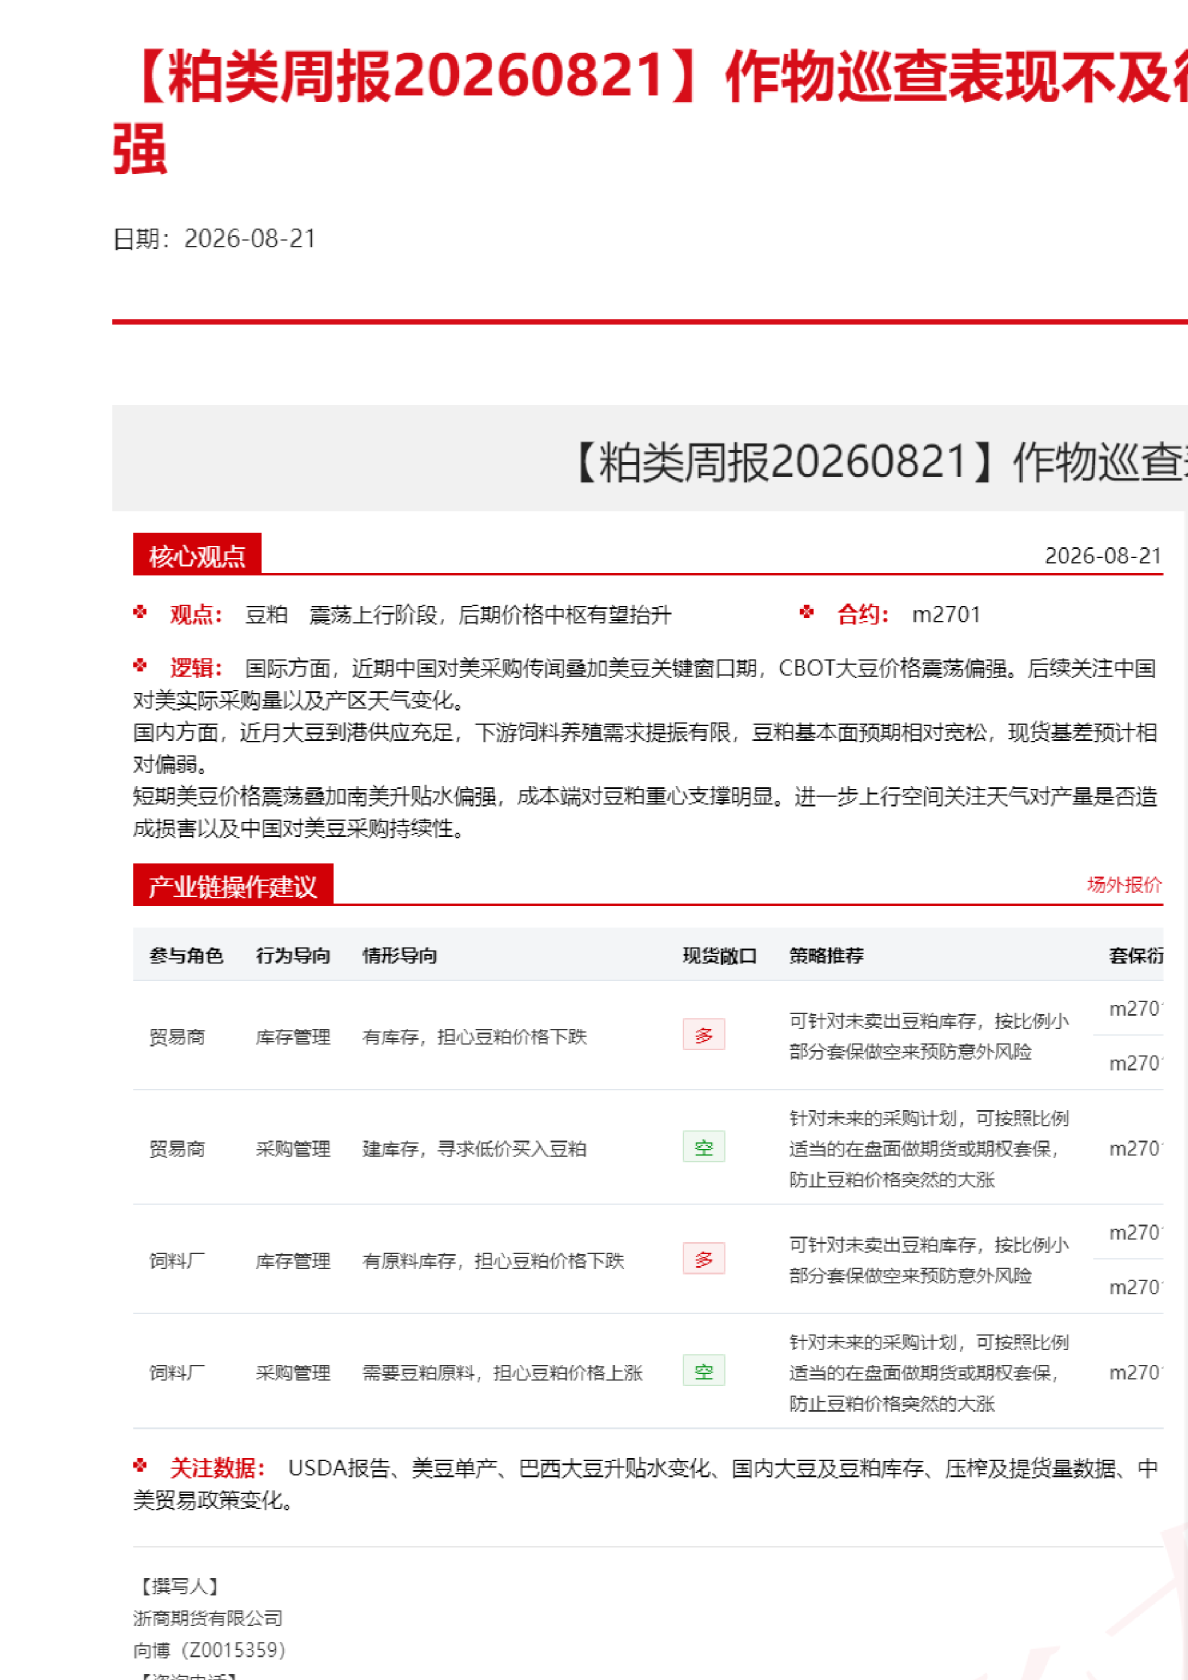
Task: Click the 观点 label
Action: tap(196, 615)
